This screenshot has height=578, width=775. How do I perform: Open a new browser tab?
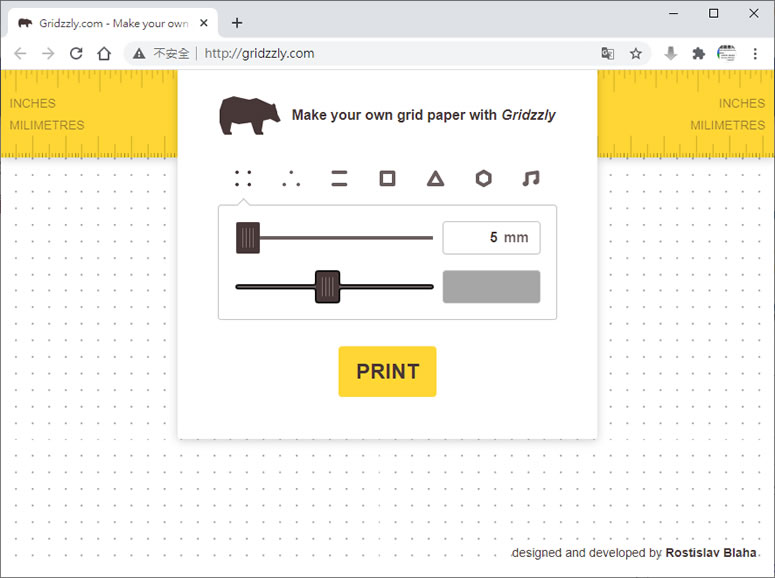tap(237, 23)
